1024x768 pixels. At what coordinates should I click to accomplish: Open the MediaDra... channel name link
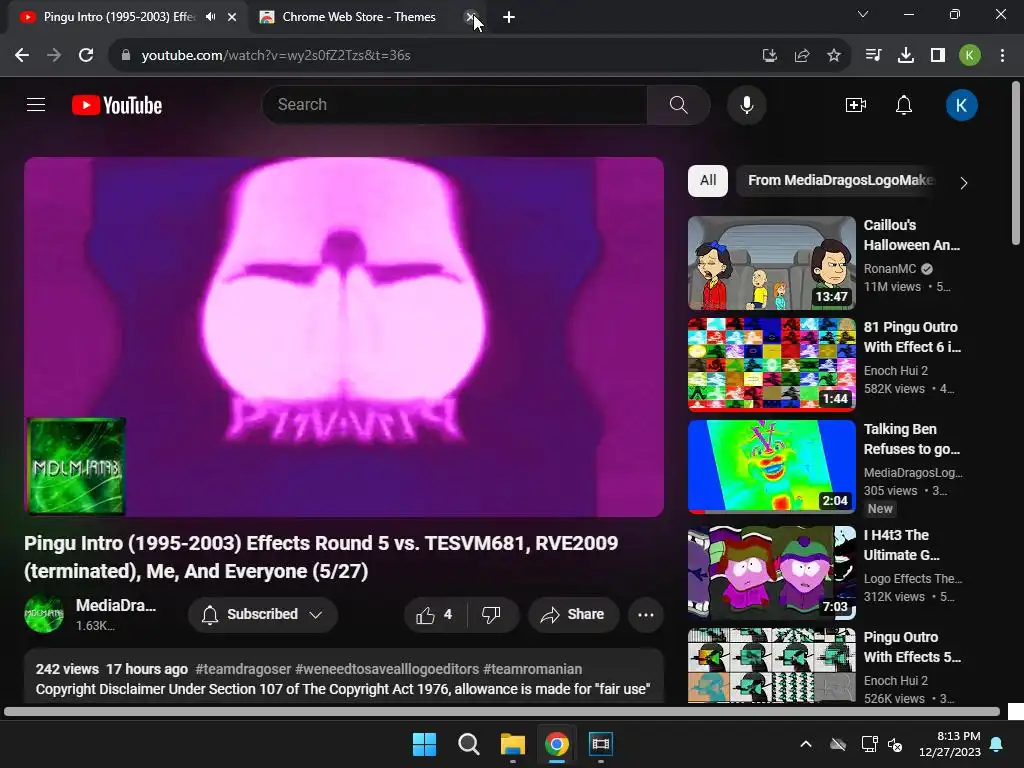pyautogui.click(x=116, y=605)
